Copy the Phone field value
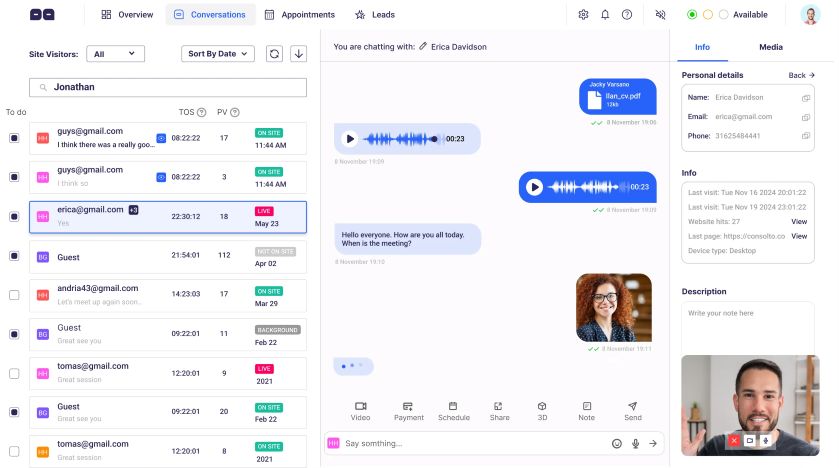Image resolution: width=839 pixels, height=468 pixels. 806,136
